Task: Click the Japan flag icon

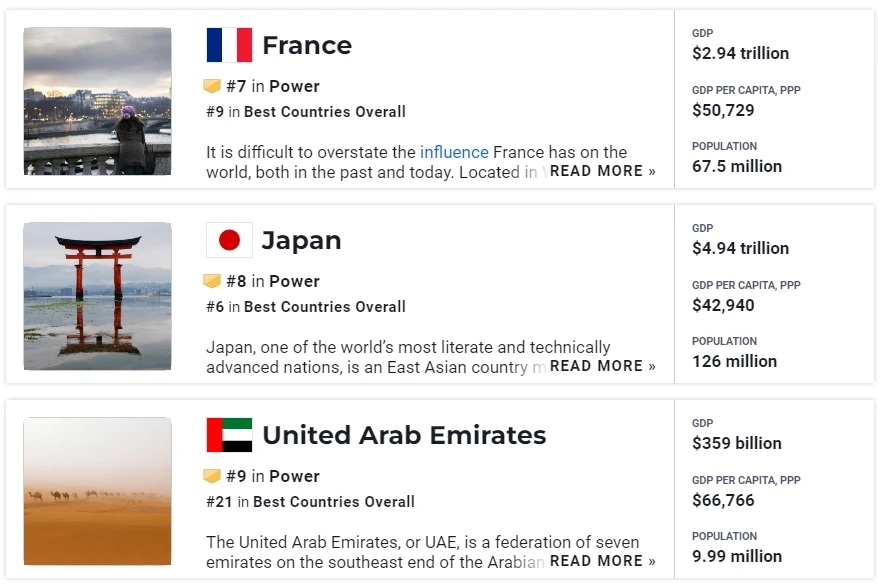Action: coord(229,240)
